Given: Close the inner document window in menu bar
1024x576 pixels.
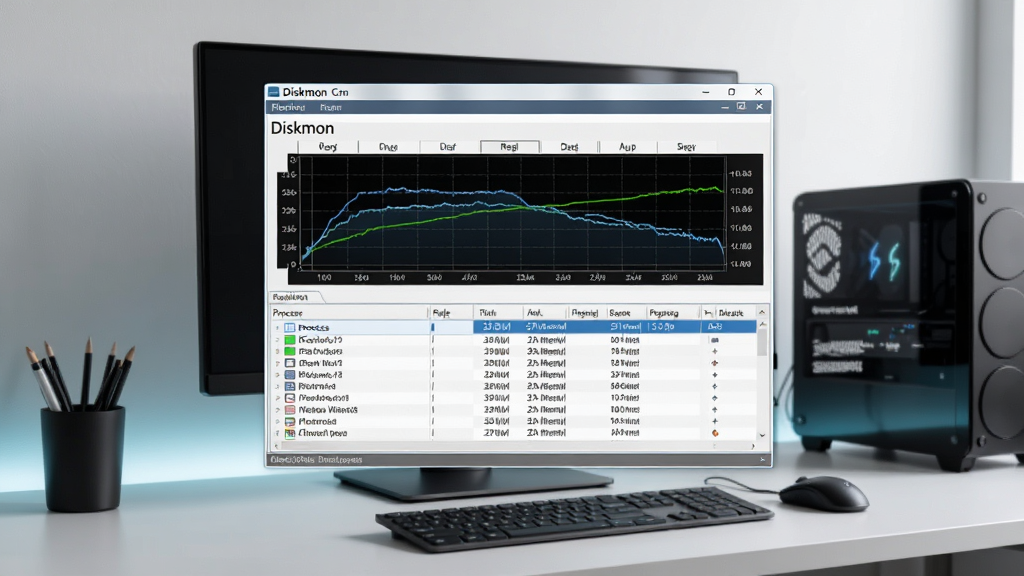Looking at the screenshot, I should (x=760, y=106).
